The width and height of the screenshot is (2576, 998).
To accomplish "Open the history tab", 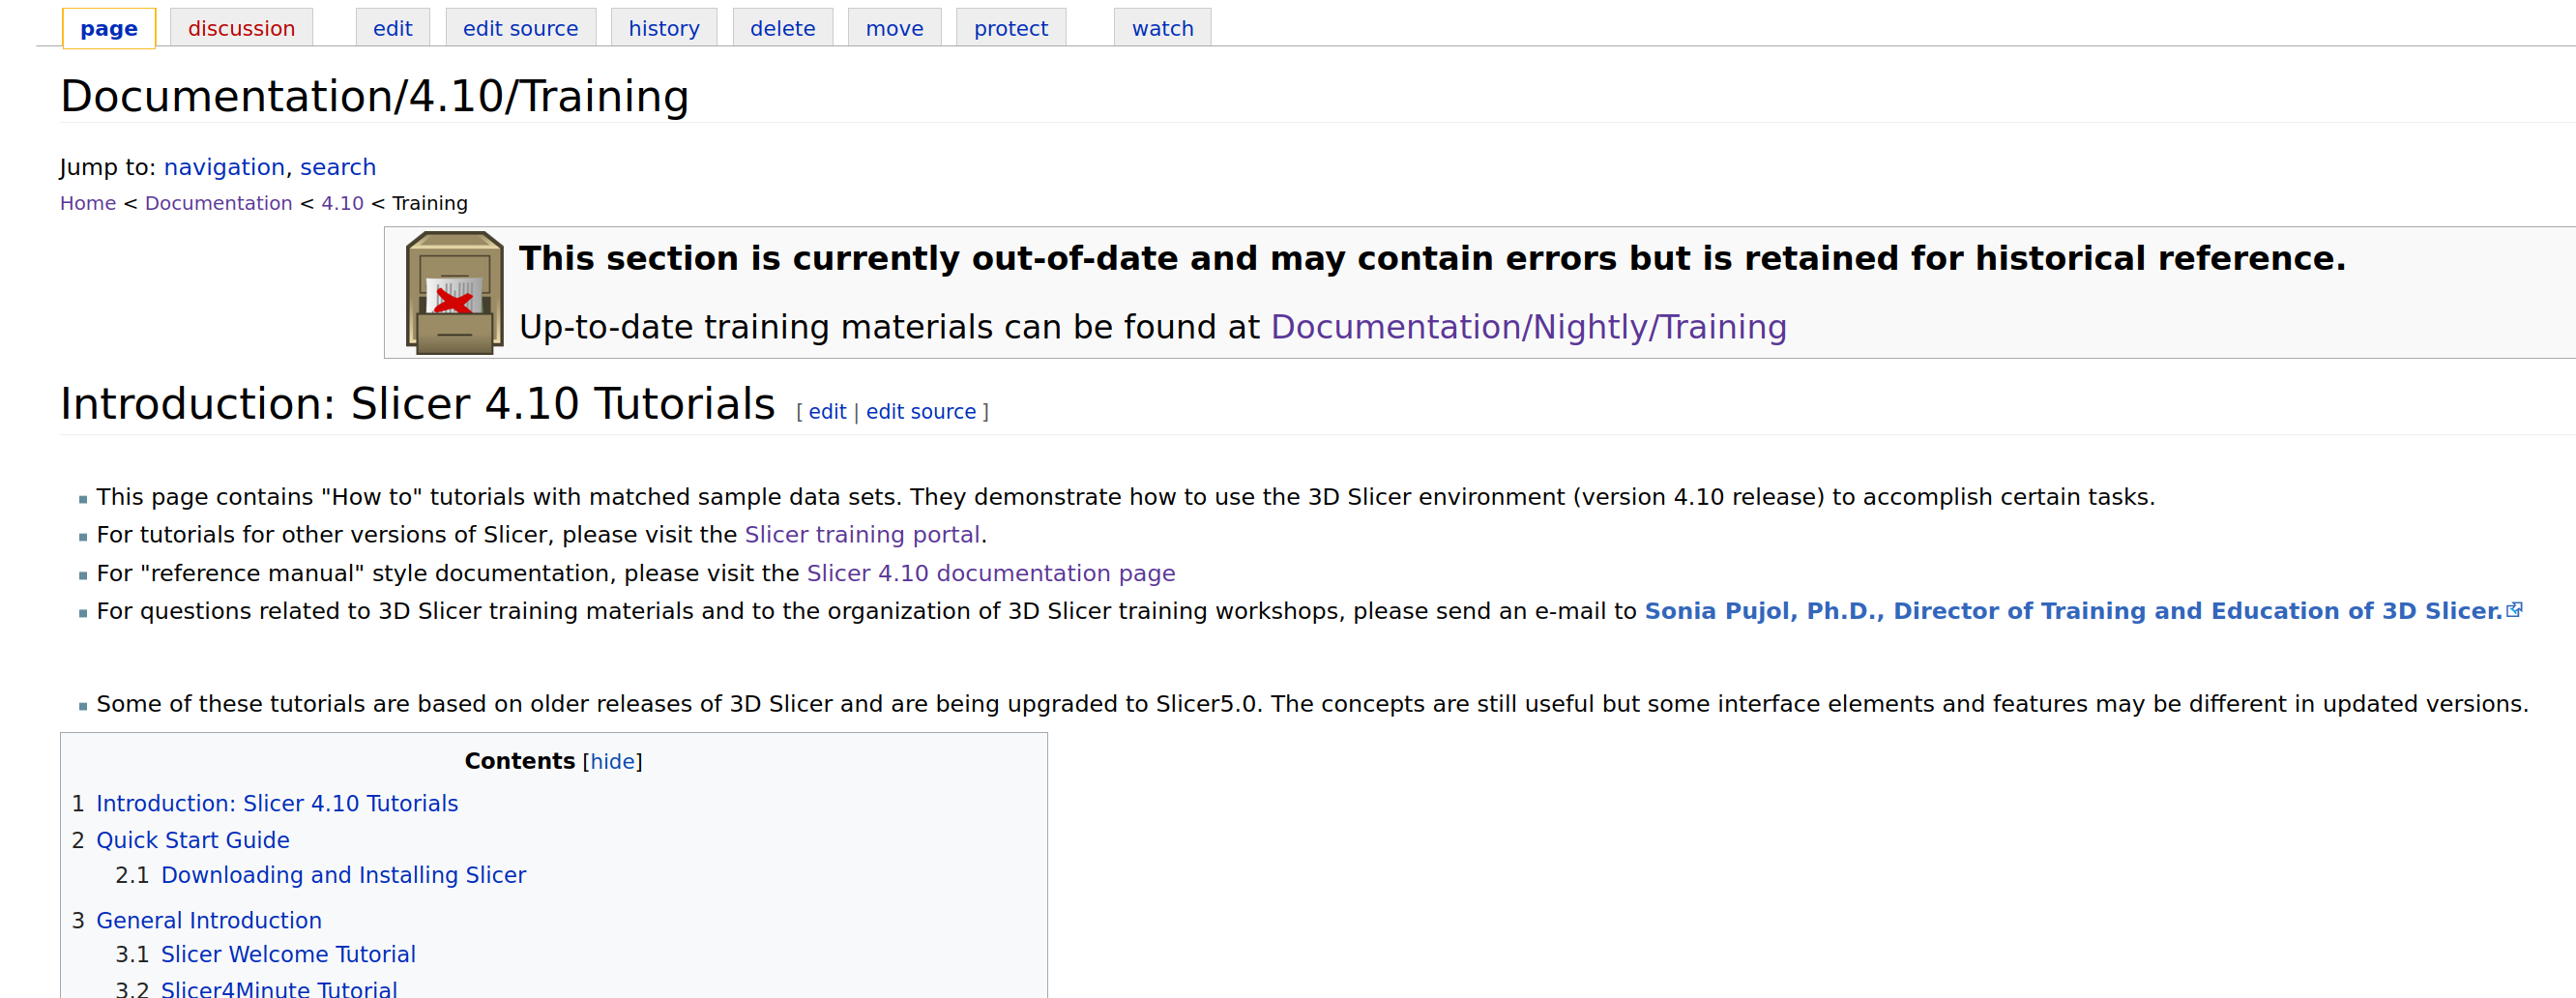I will 664,27.
